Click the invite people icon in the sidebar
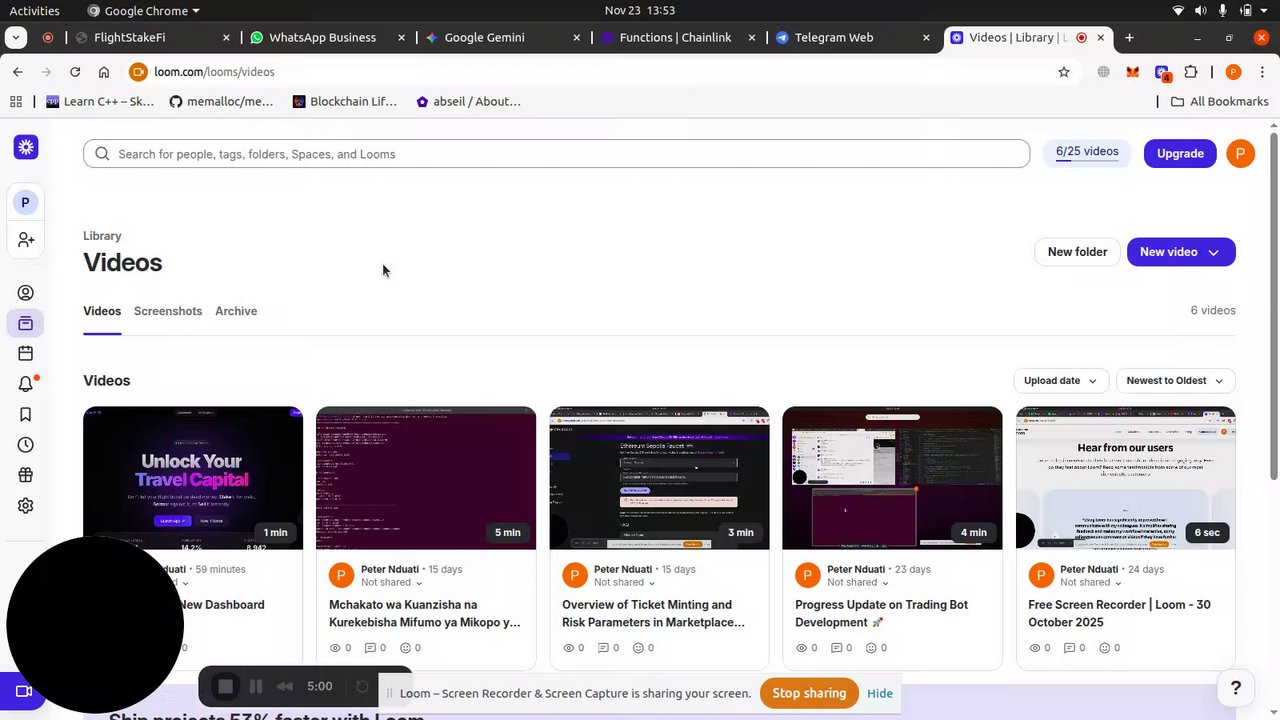The image size is (1280, 720). click(x=26, y=240)
